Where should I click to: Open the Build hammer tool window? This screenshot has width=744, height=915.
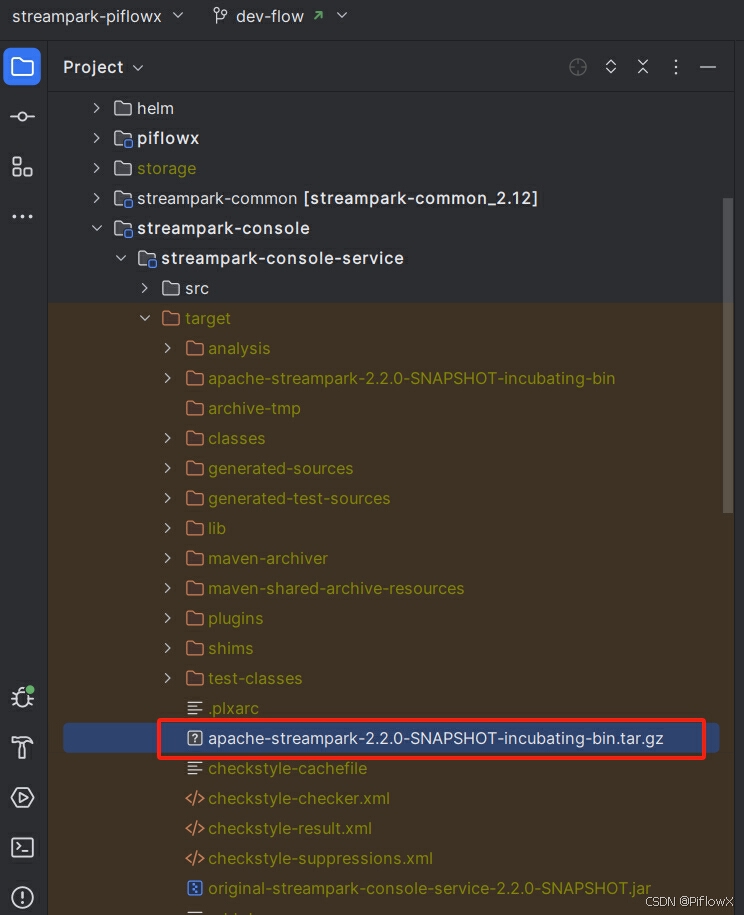pos(22,747)
